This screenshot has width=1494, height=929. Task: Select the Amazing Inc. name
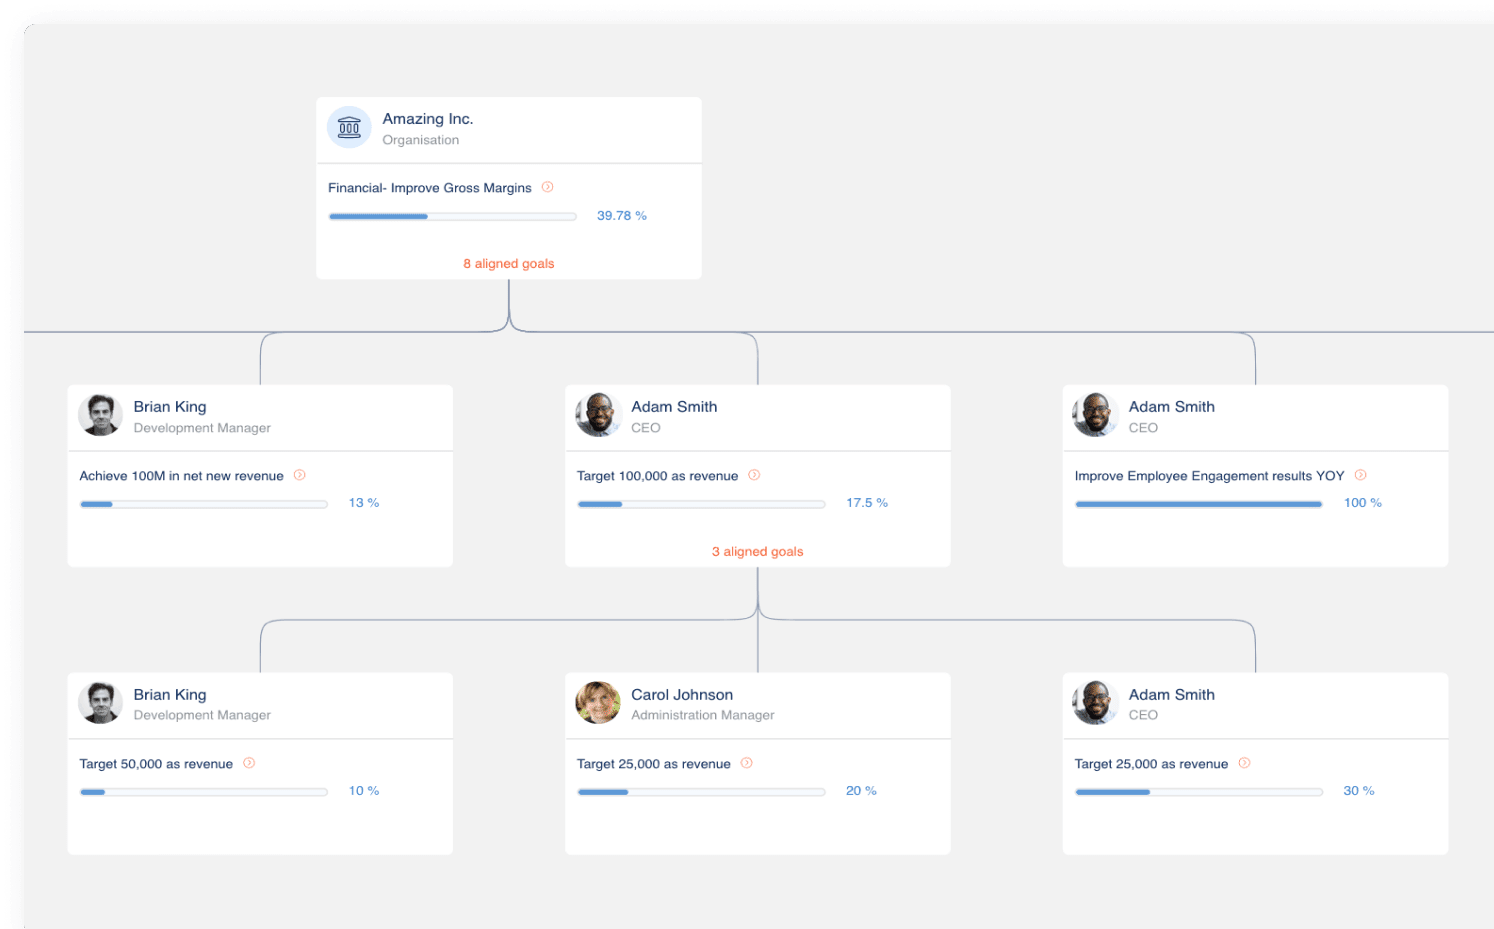(428, 119)
